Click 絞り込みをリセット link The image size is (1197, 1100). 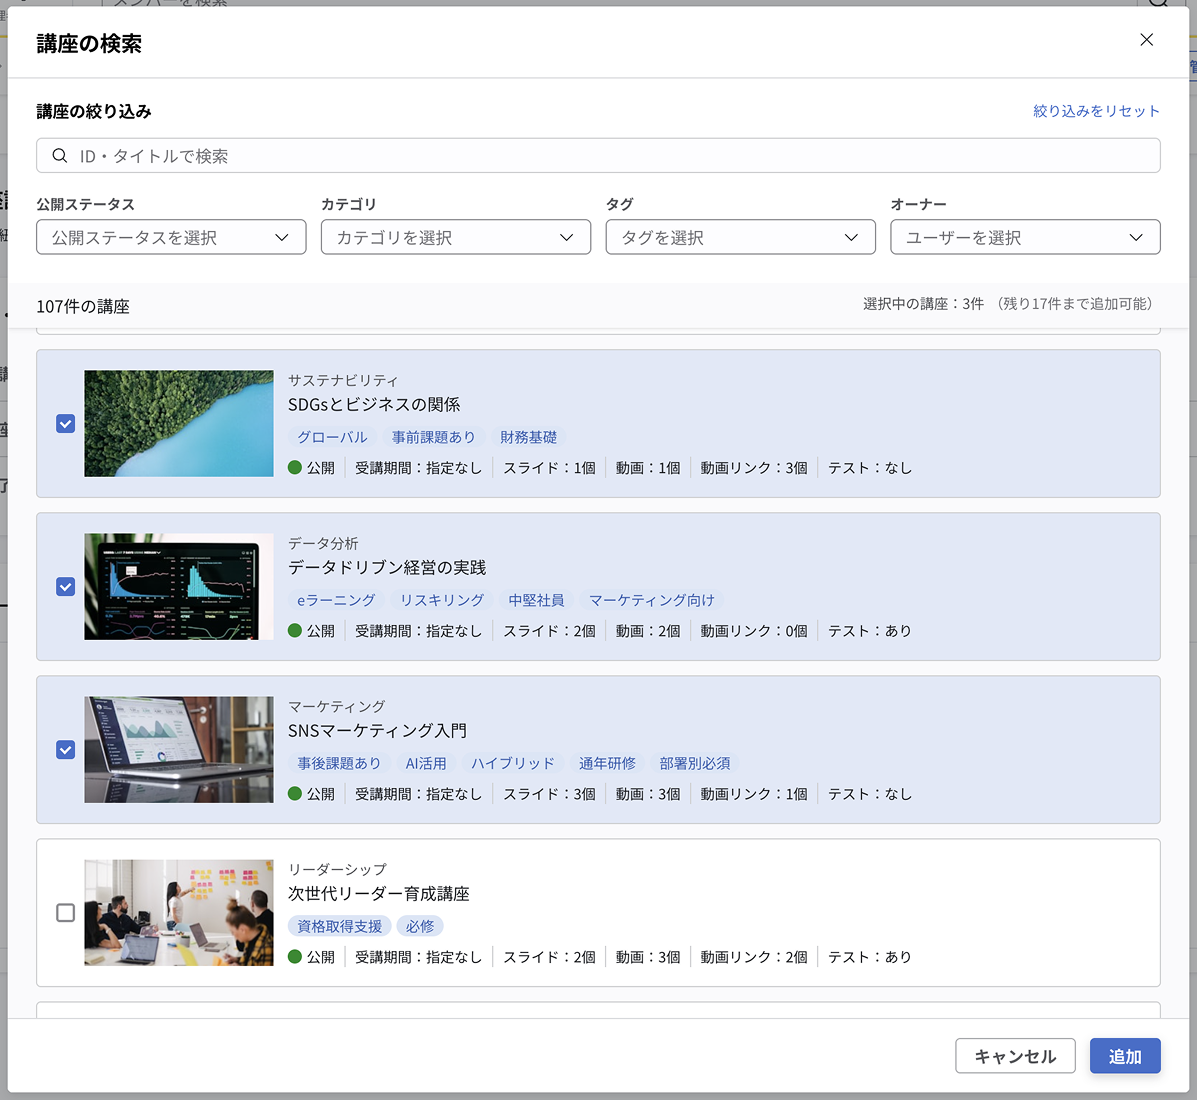click(1095, 111)
